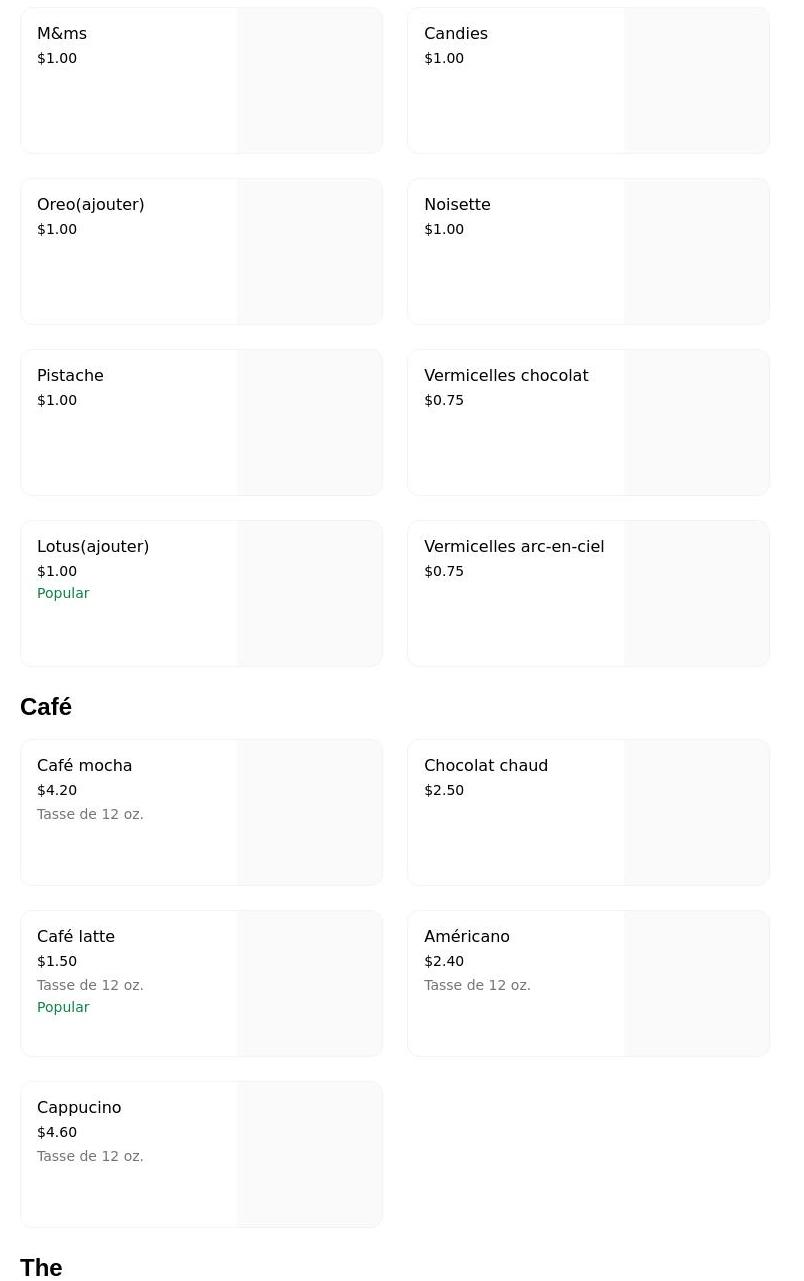Screen dimensions: 804x1281
Task: Click the Chocolat chaud image thumbnail
Action: point(697,812)
